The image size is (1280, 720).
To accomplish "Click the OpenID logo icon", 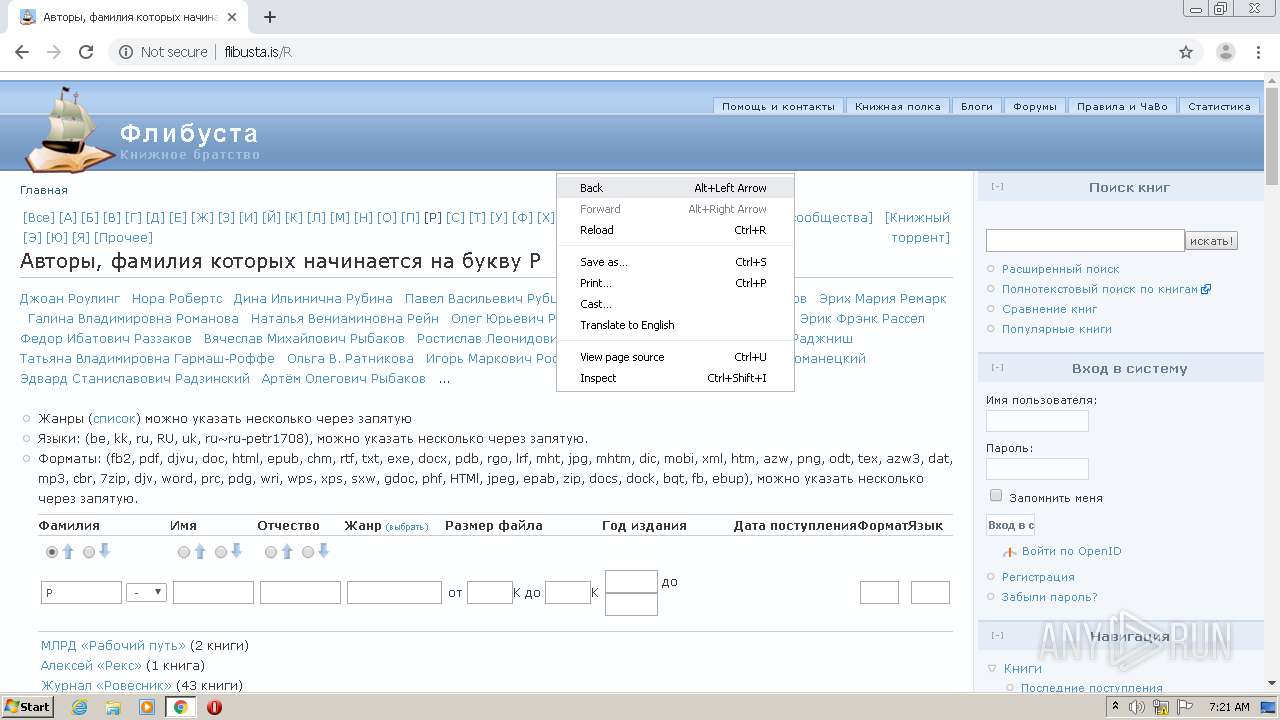I will coord(1010,552).
